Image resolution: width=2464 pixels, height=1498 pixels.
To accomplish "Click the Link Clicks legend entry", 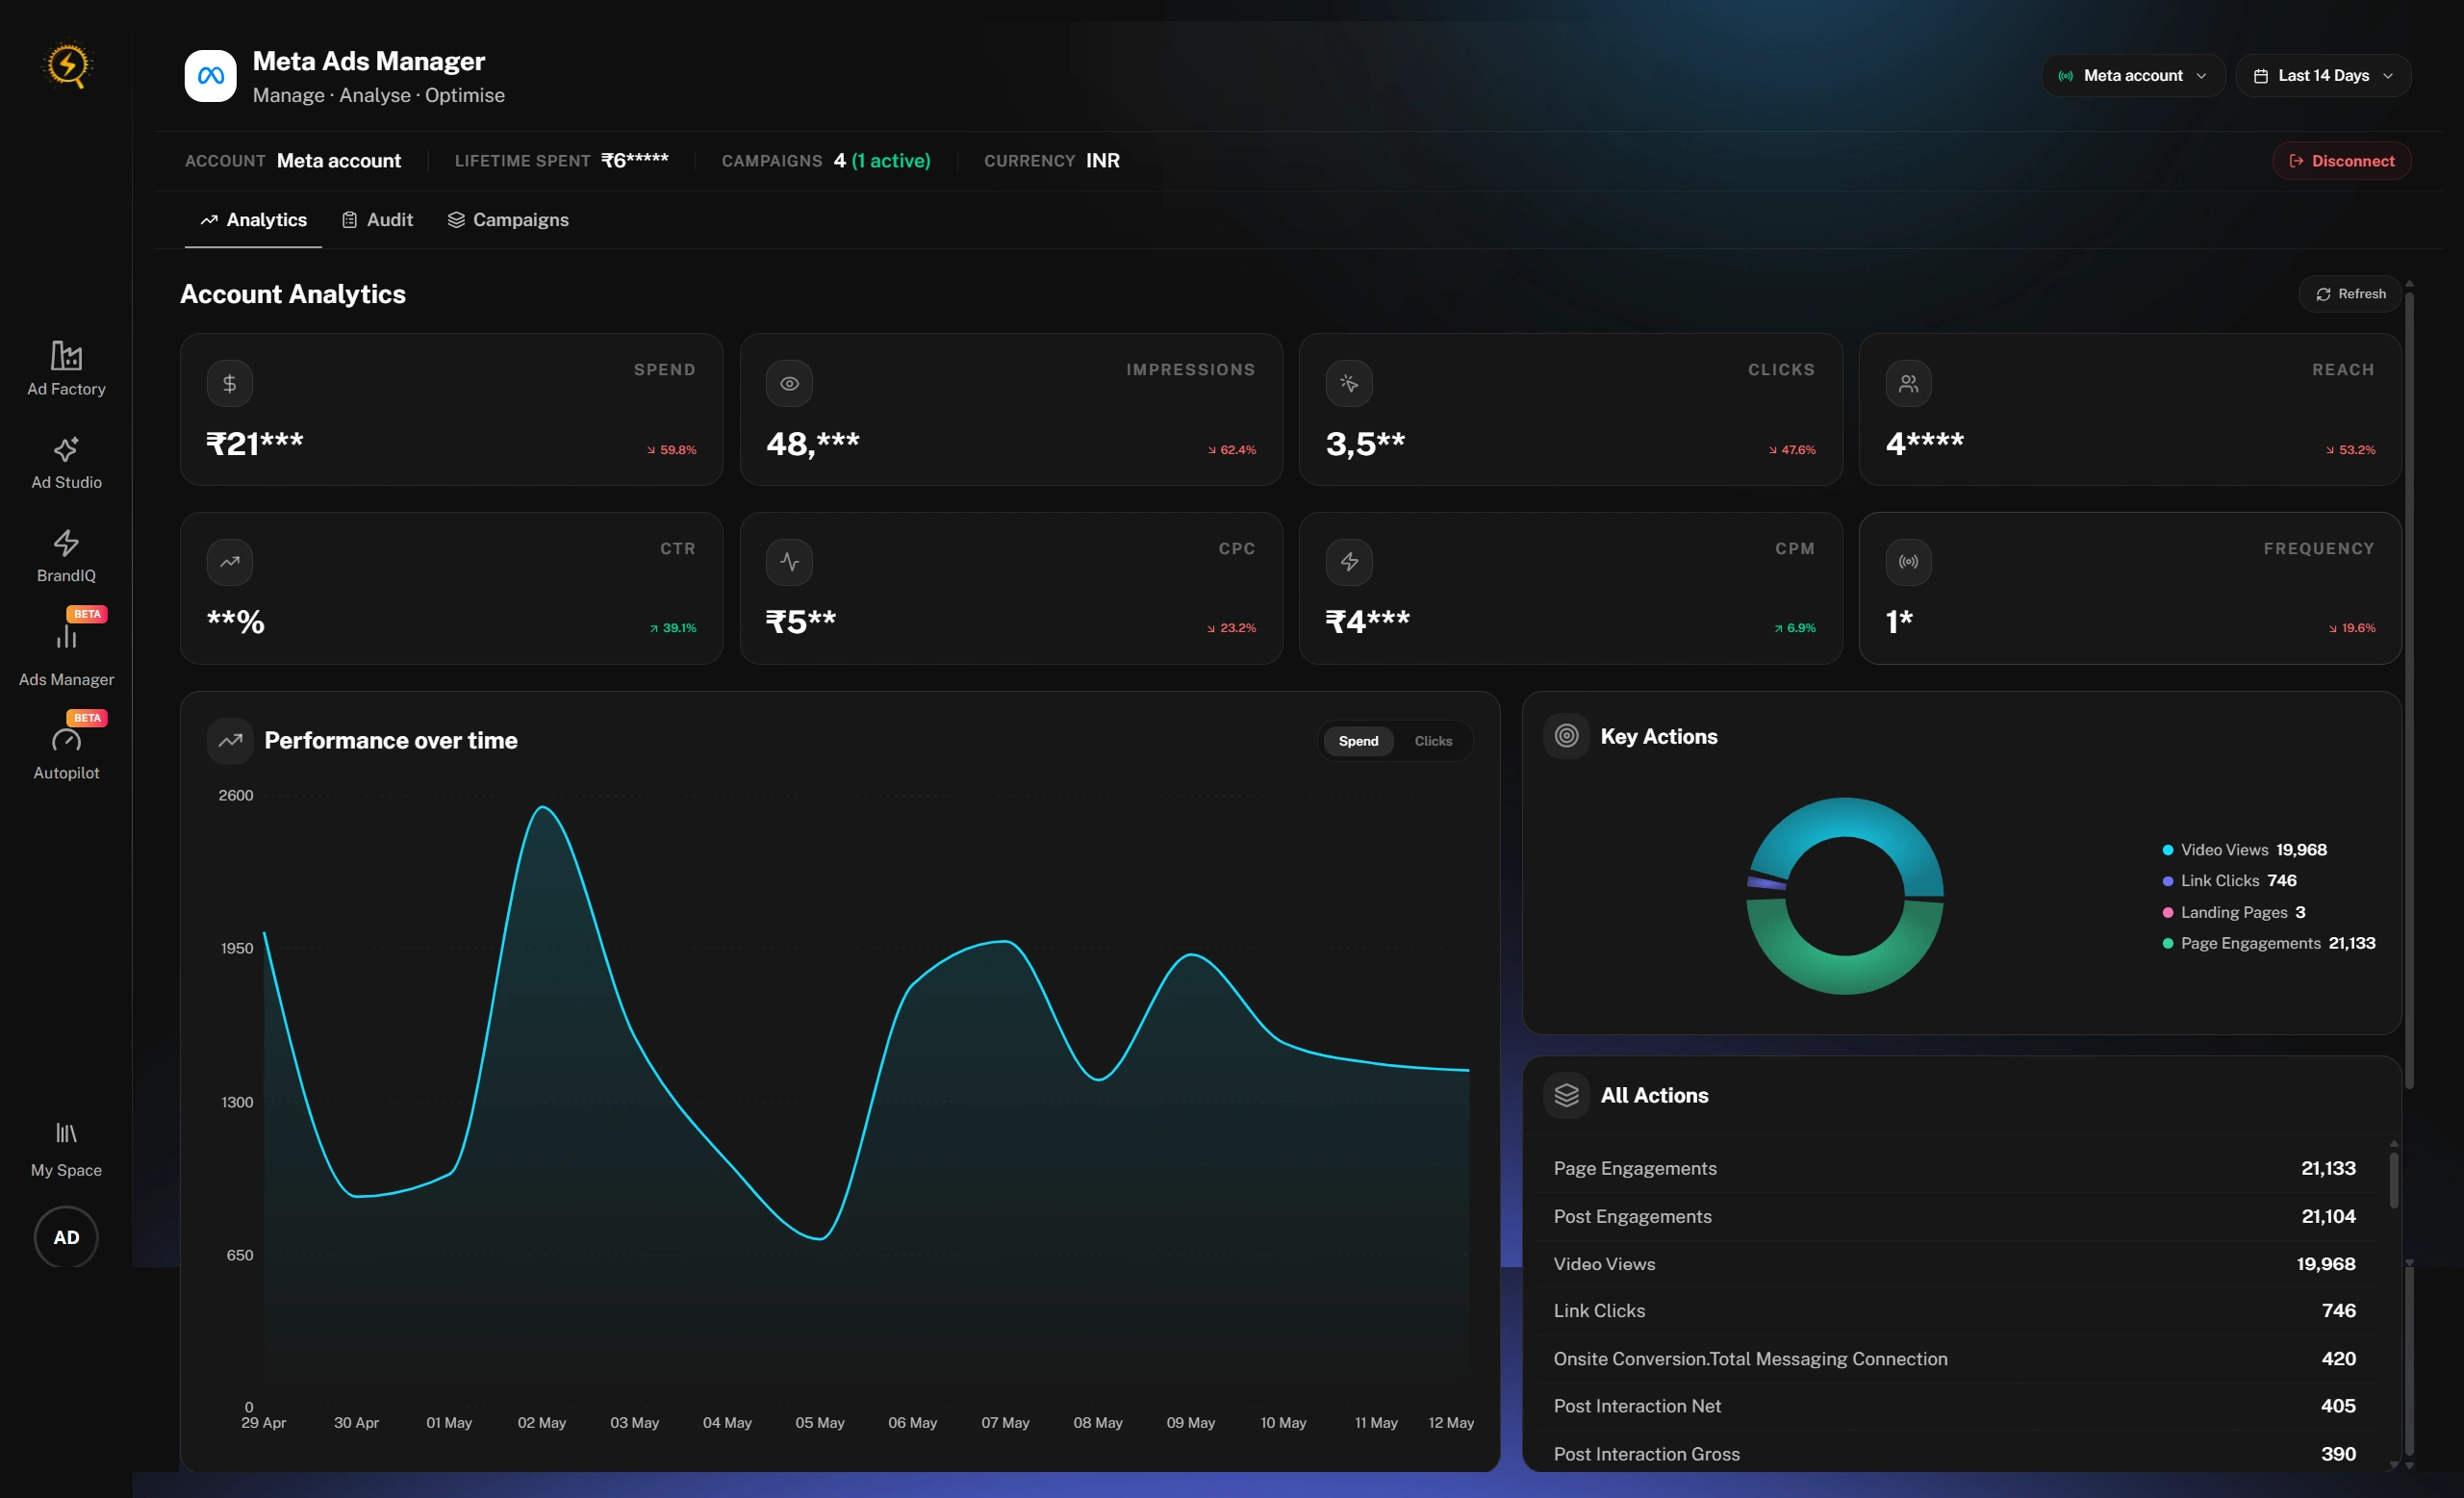I will pyautogui.click(x=2229, y=881).
